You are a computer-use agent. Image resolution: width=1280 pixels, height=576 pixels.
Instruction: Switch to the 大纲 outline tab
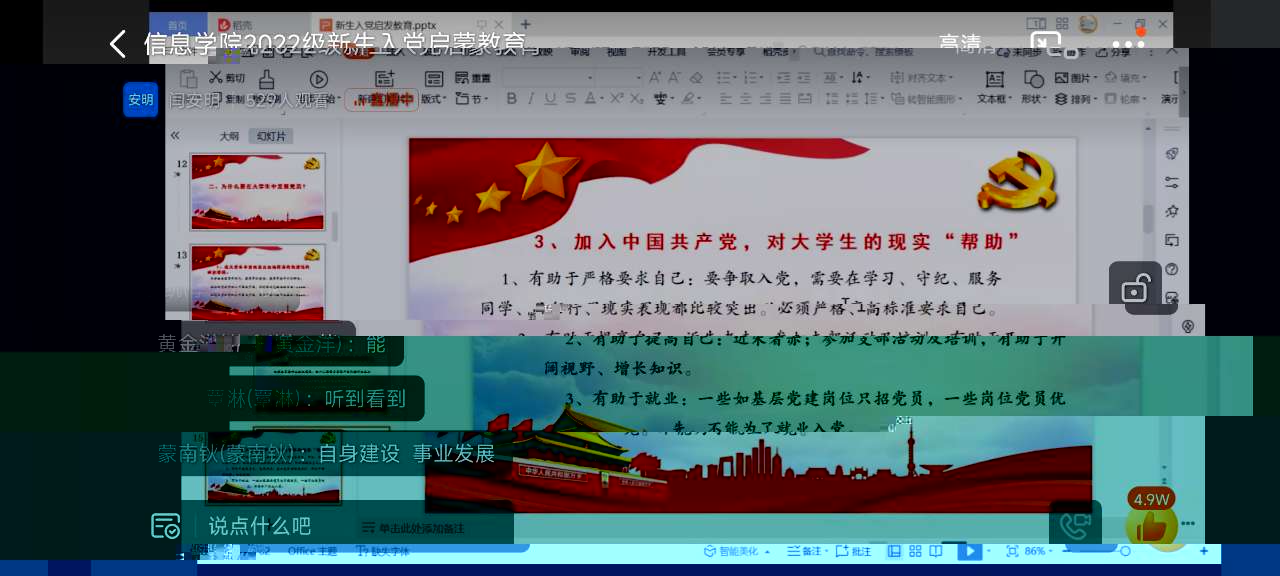tap(229, 136)
